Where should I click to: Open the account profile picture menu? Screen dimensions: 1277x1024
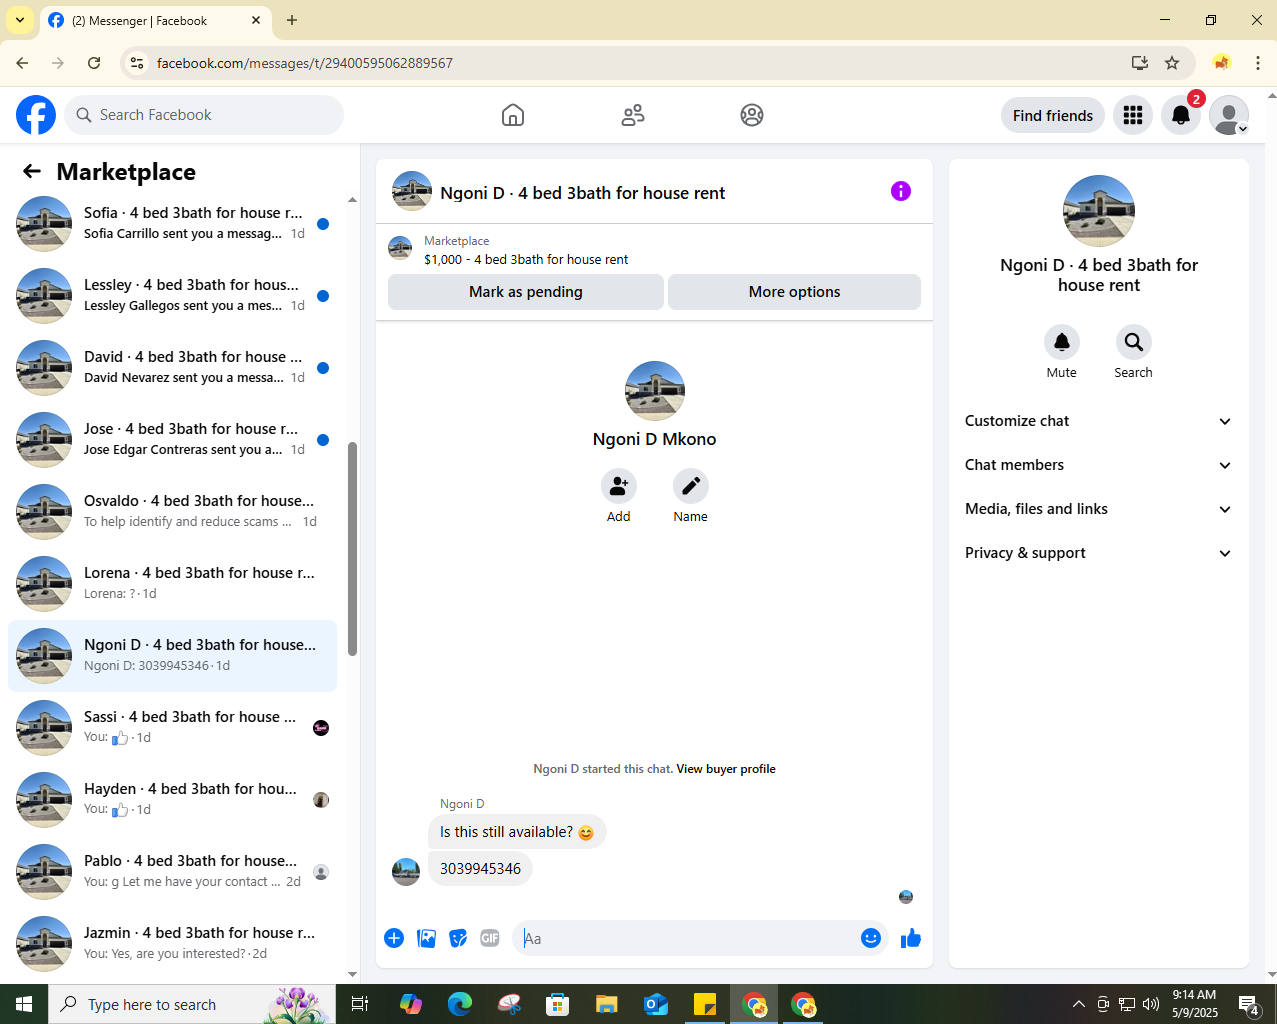click(x=1229, y=115)
